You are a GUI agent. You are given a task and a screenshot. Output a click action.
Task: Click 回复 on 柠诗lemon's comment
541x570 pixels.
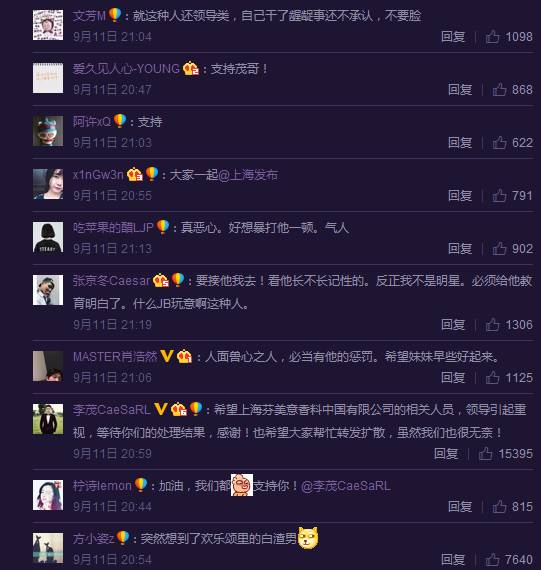tap(460, 506)
